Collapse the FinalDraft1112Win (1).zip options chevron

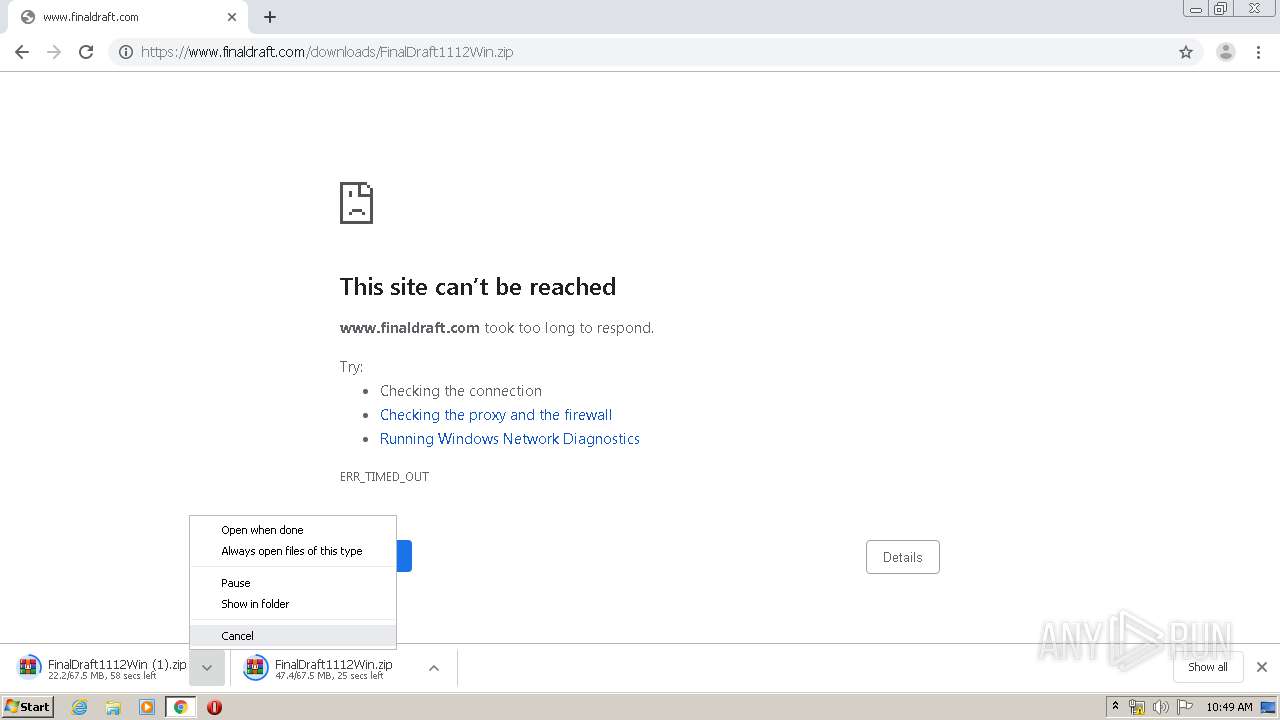click(207, 668)
